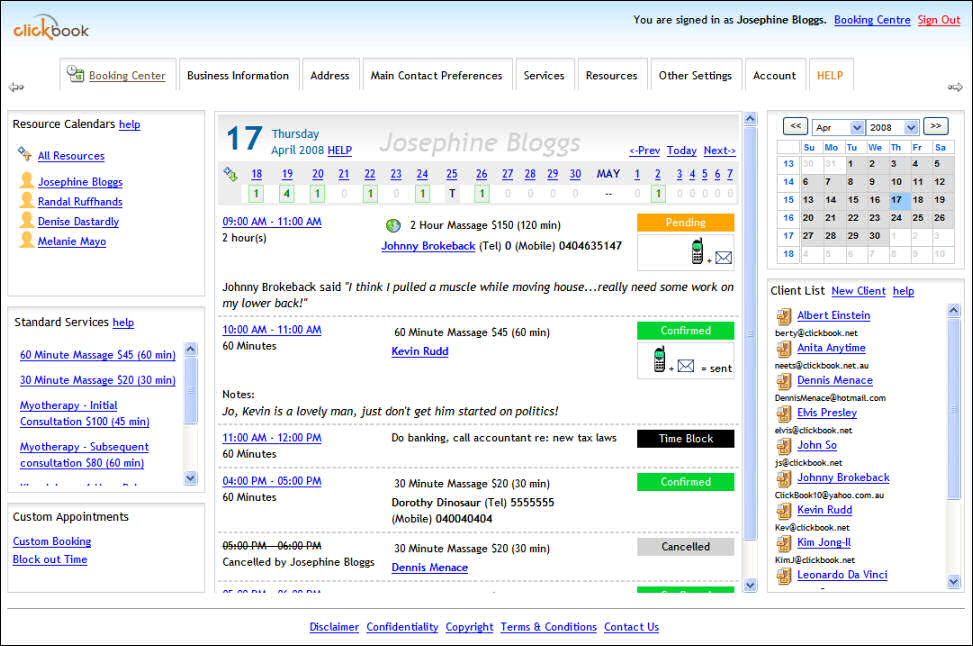
Task: Open the Address tab
Action: 330,75
